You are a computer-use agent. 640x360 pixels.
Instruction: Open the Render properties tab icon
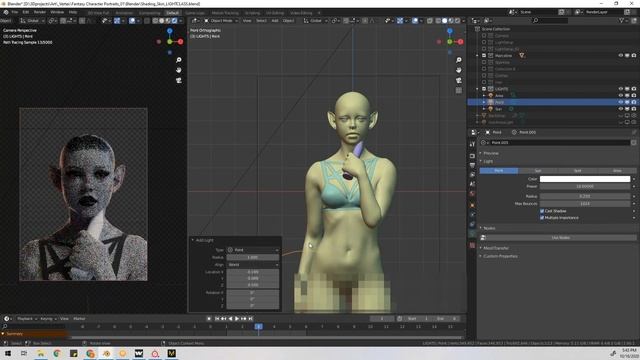click(x=472, y=156)
